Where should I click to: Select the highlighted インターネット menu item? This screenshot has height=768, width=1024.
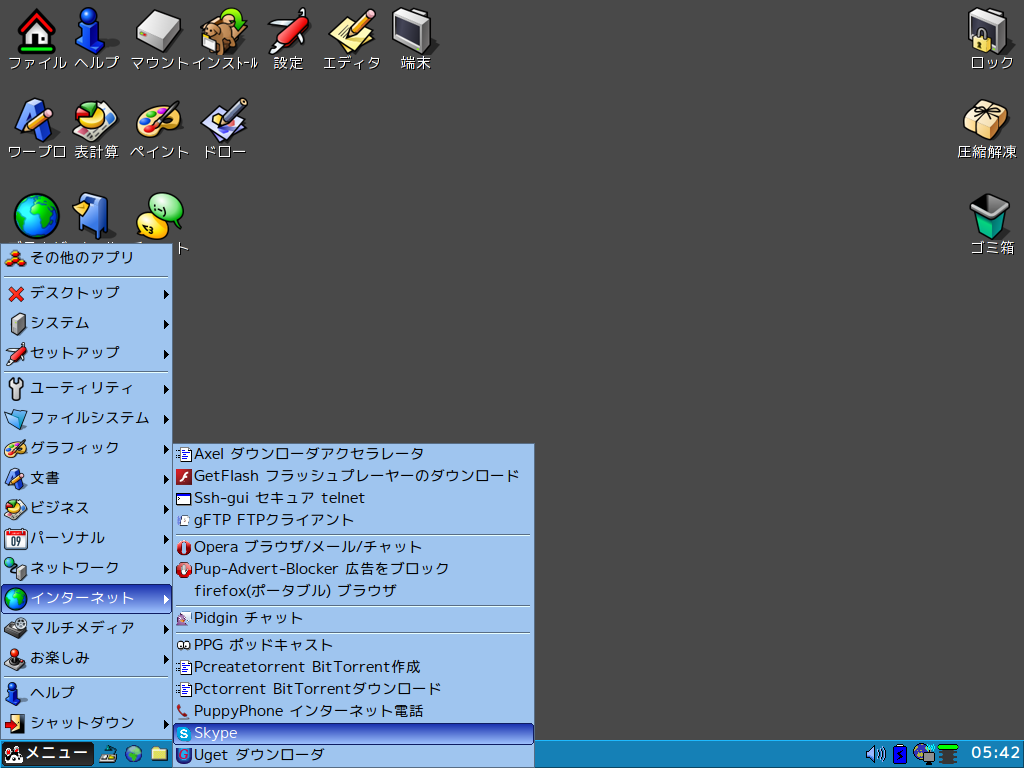[86, 599]
